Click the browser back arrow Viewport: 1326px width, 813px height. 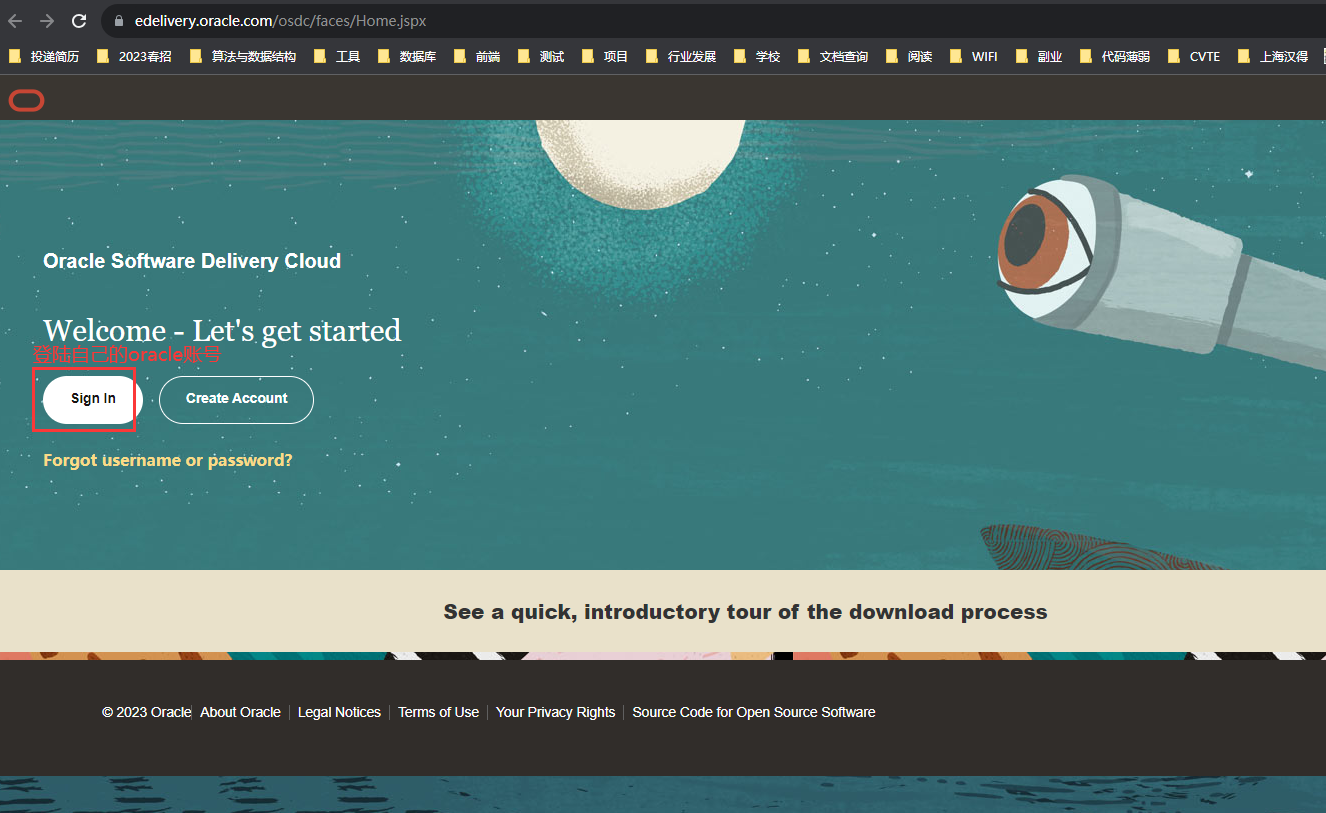pyautogui.click(x=15, y=21)
